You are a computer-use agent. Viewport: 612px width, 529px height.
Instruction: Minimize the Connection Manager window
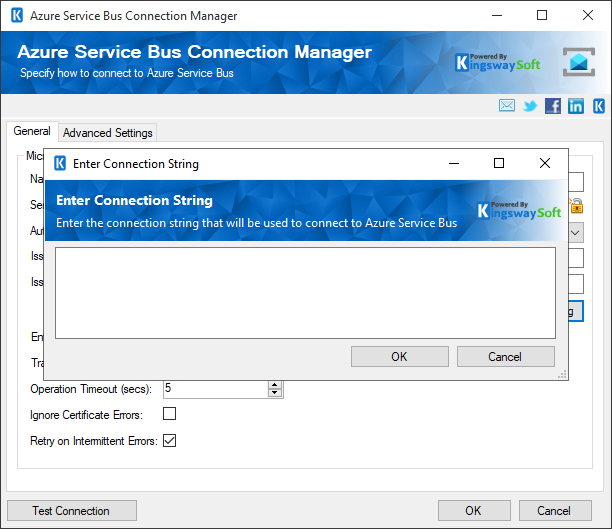pos(497,15)
